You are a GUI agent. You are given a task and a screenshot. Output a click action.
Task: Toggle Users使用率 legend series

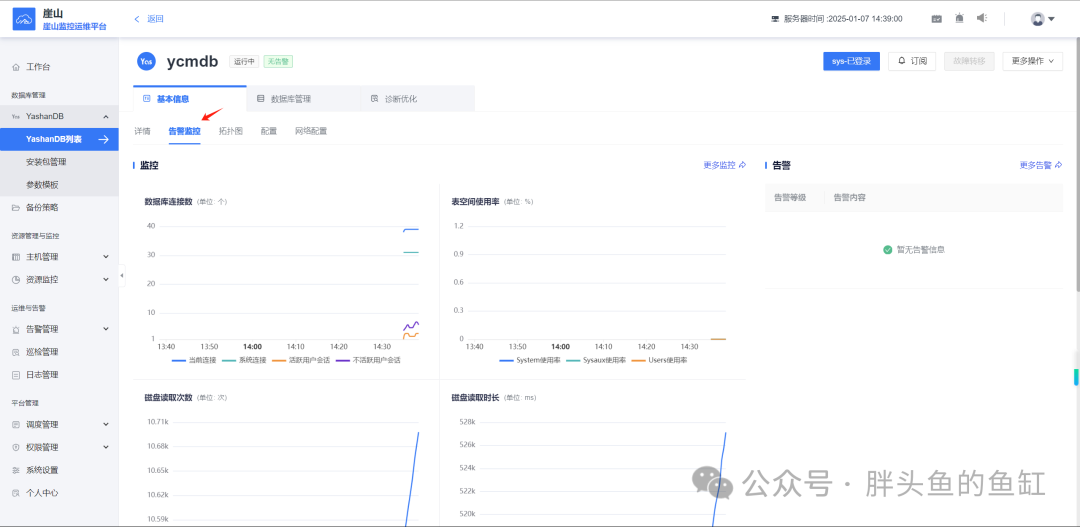click(x=658, y=360)
